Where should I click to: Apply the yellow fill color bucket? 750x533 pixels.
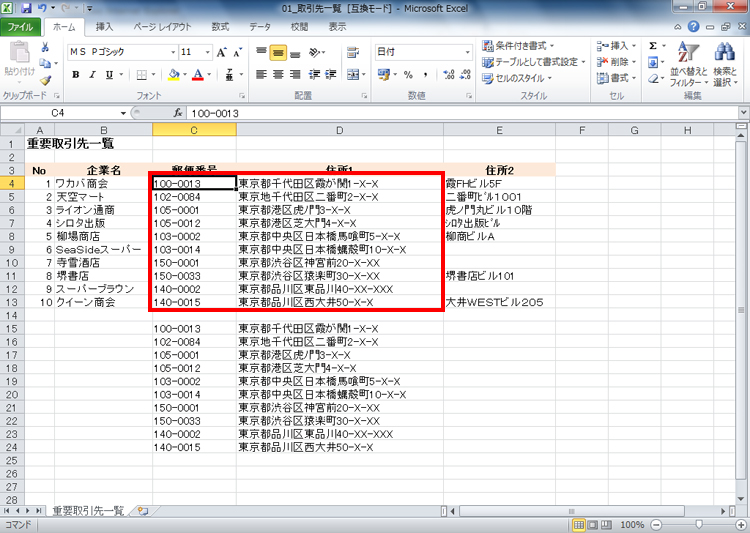[174, 75]
